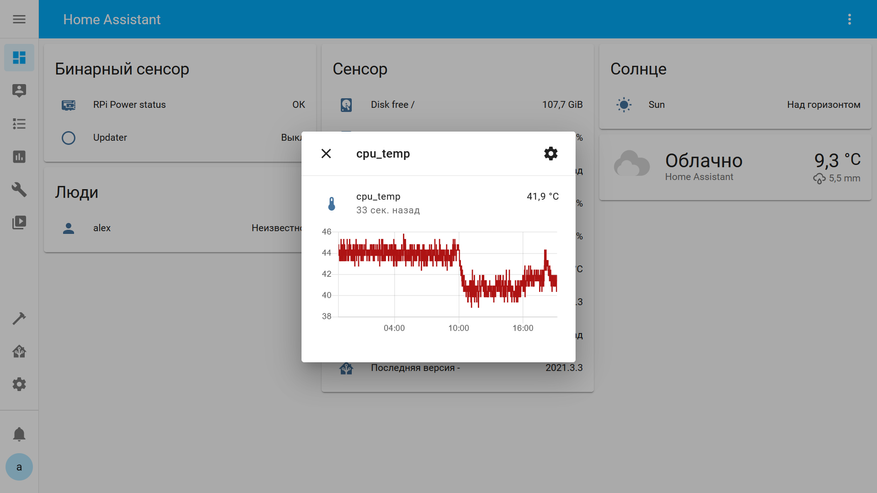Screen dimensions: 877x493
Task: Click the cloudy weather icon
Action: [x=631, y=165]
